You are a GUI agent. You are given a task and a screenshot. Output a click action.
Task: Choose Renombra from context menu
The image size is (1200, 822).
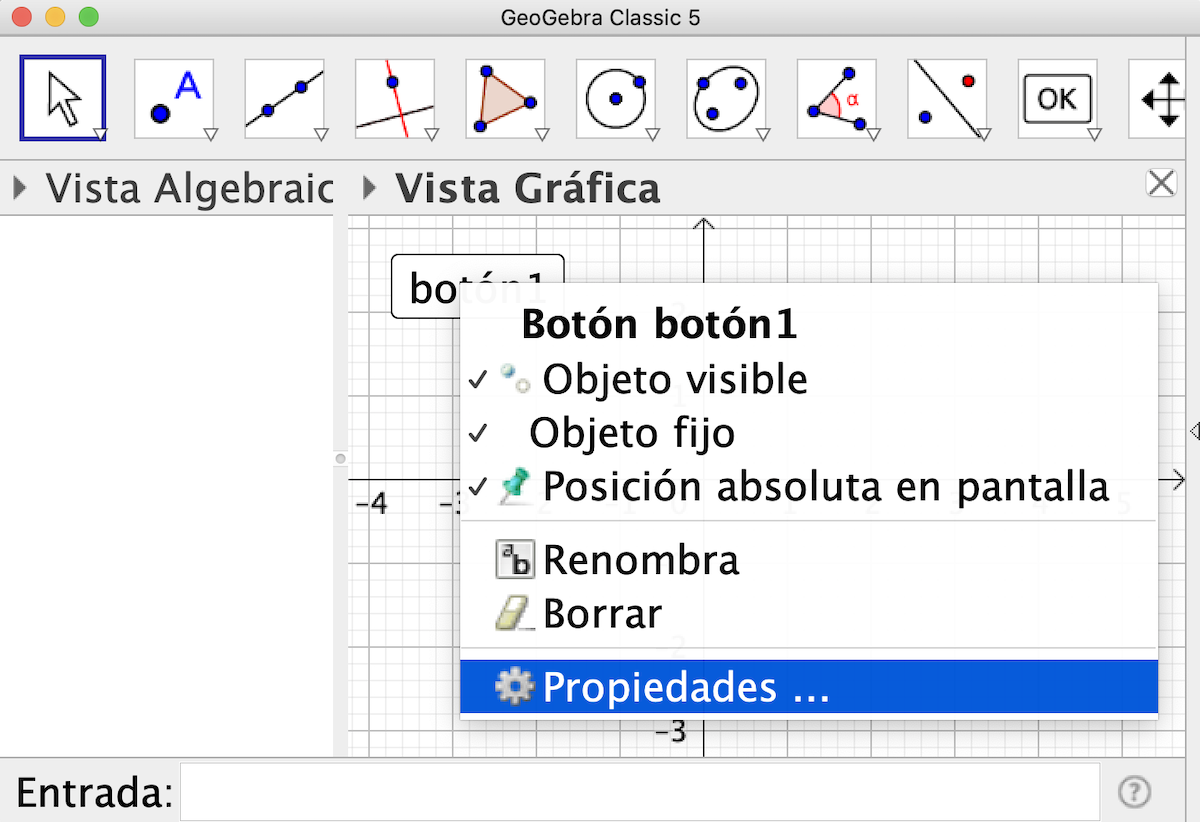click(808, 560)
